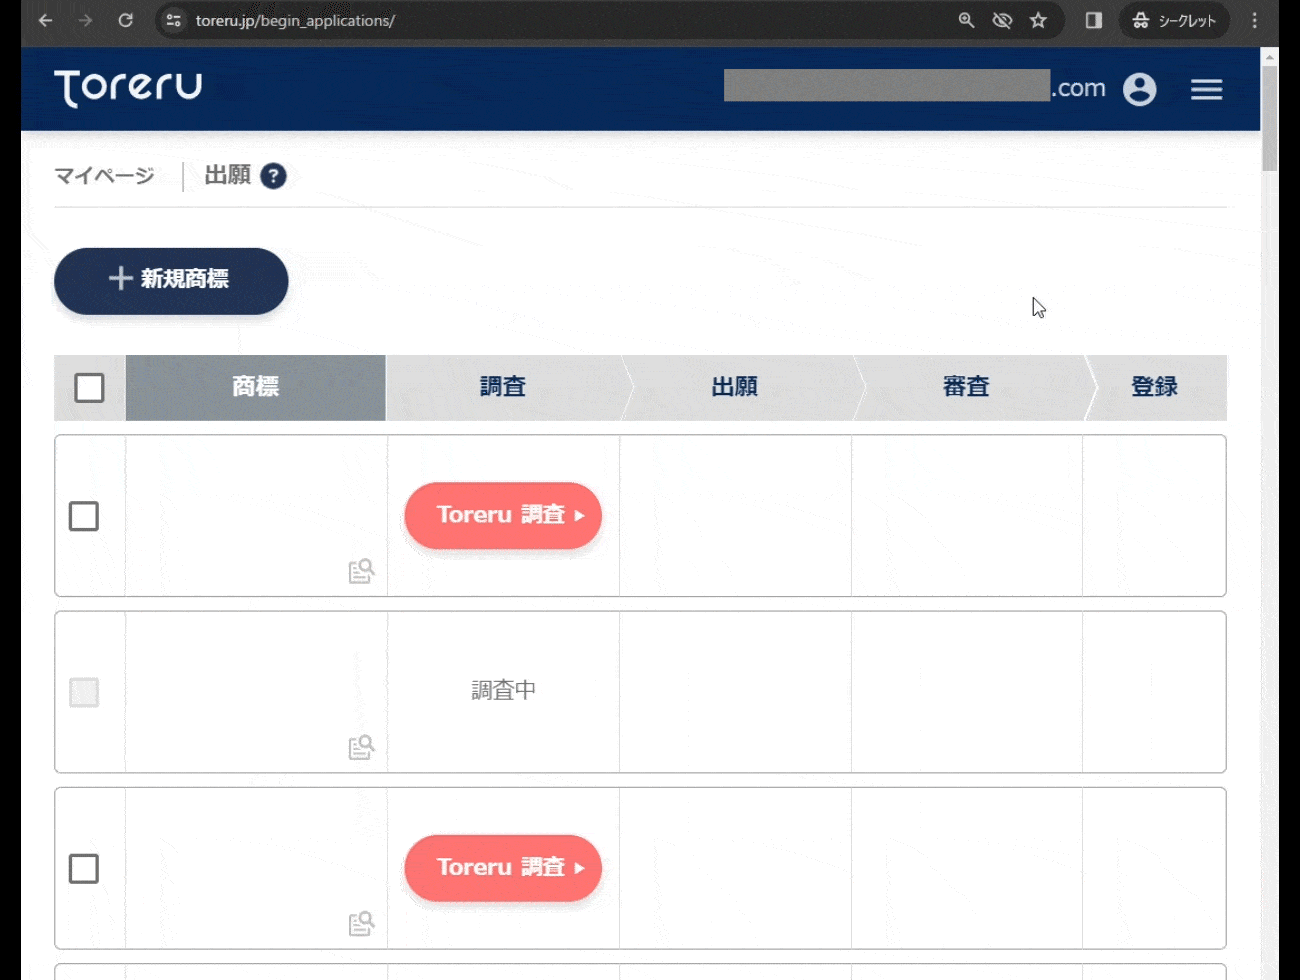This screenshot has width=1300, height=980.
Task: Bookmark this page with the star icon
Action: click(x=1038, y=20)
